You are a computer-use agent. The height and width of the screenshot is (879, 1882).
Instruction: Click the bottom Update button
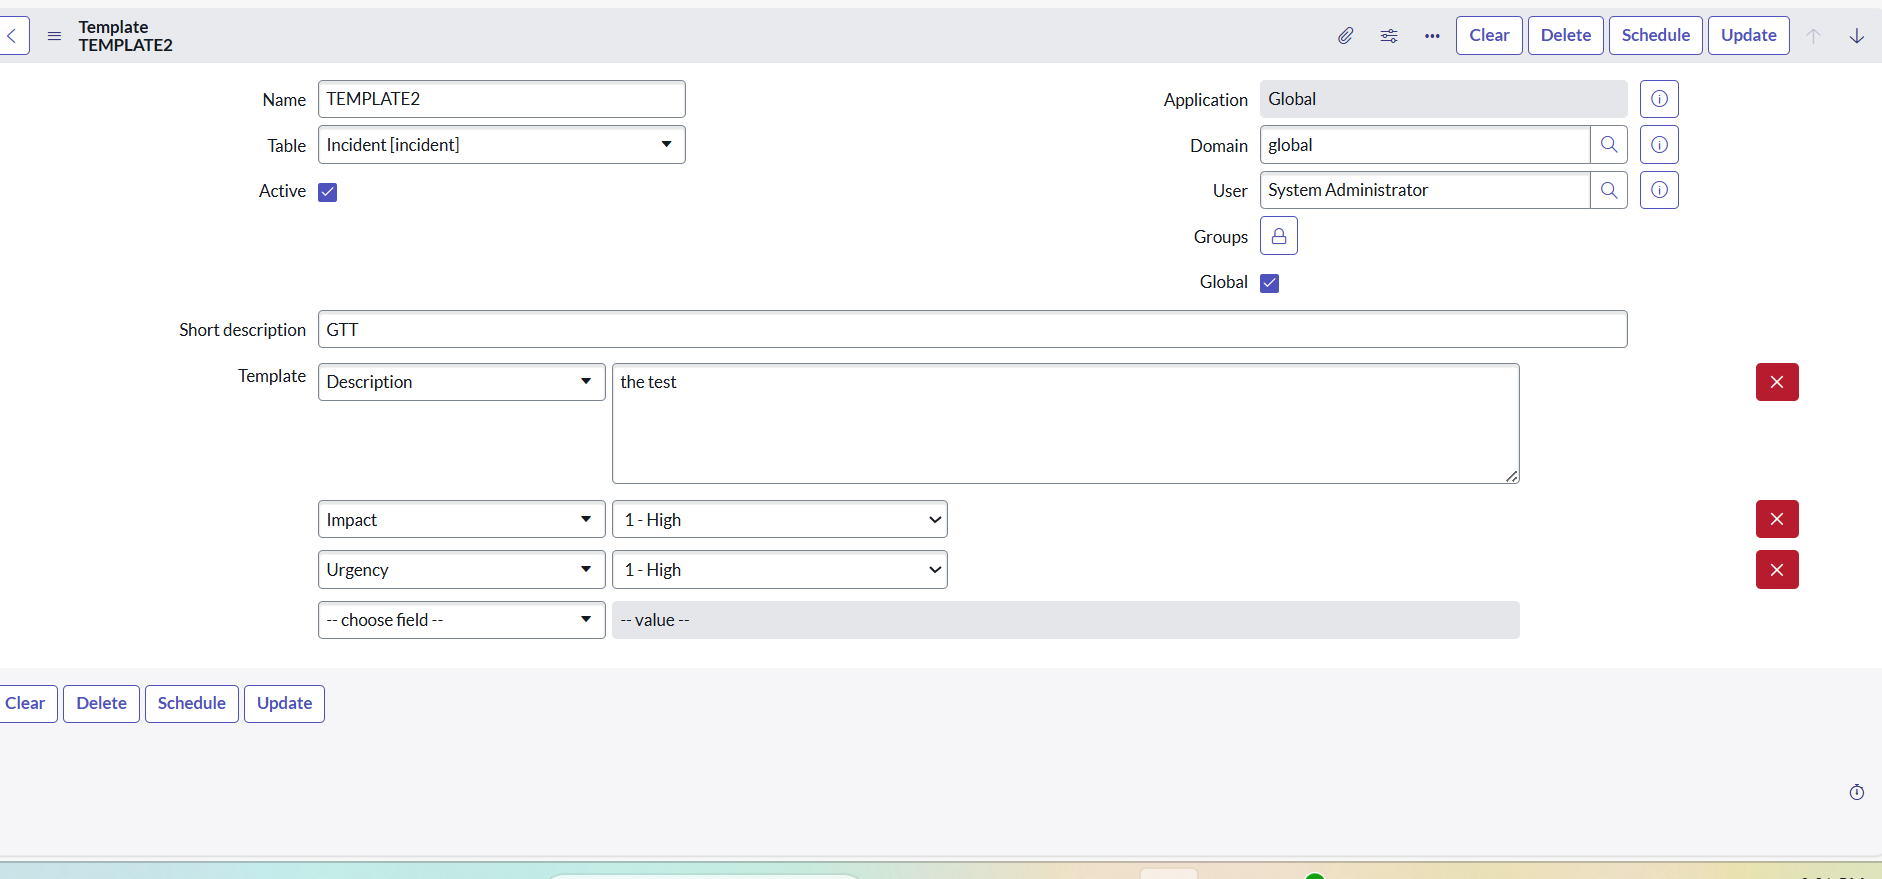(x=285, y=703)
